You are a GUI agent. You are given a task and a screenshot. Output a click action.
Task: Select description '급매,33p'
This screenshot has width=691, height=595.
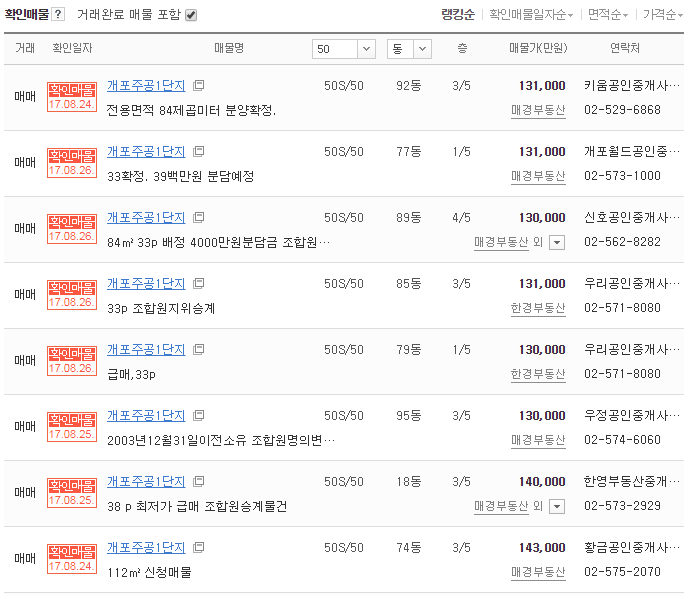(x=131, y=374)
